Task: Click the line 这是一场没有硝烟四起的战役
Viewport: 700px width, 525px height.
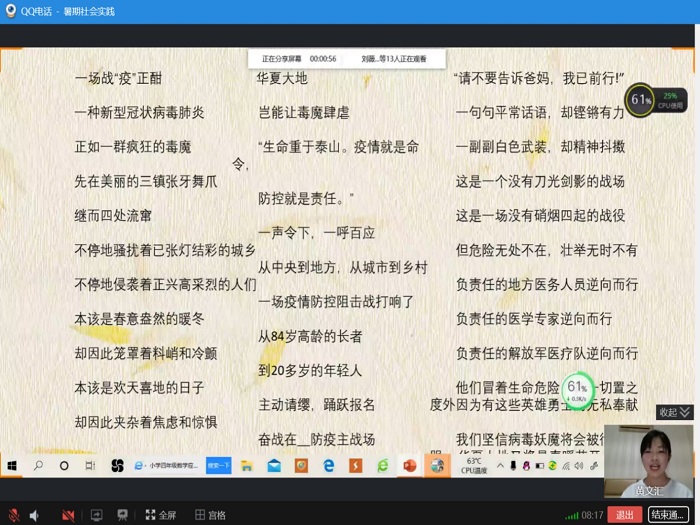Action: tap(540, 216)
